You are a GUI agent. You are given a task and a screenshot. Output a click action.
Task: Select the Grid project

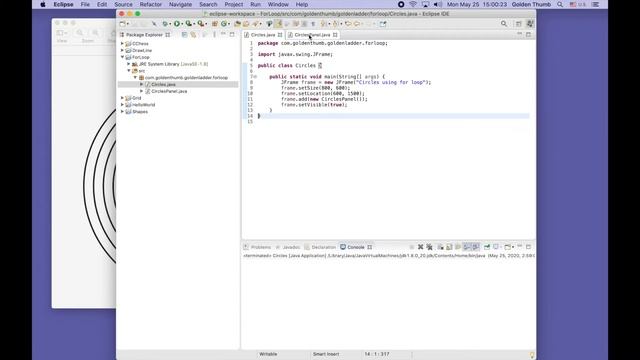click(x=136, y=98)
